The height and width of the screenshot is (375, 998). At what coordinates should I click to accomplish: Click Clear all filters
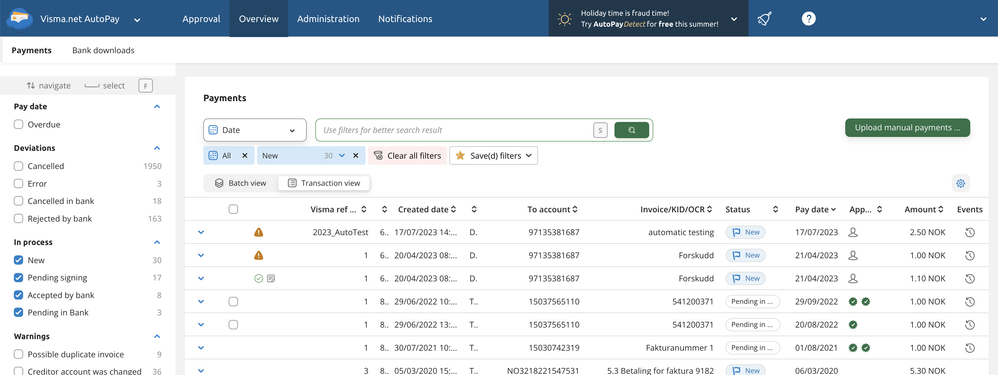(407, 155)
